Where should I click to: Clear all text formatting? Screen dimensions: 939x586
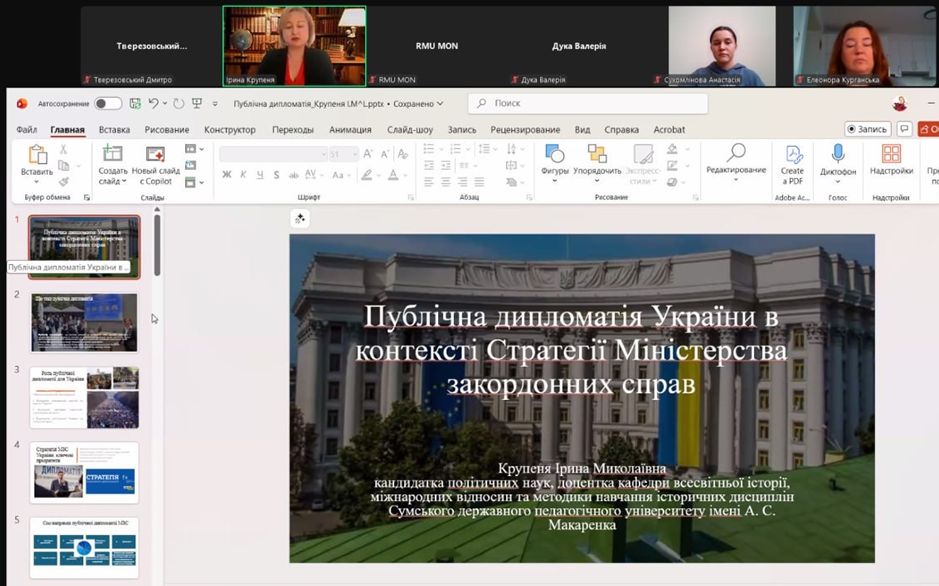coord(403,154)
